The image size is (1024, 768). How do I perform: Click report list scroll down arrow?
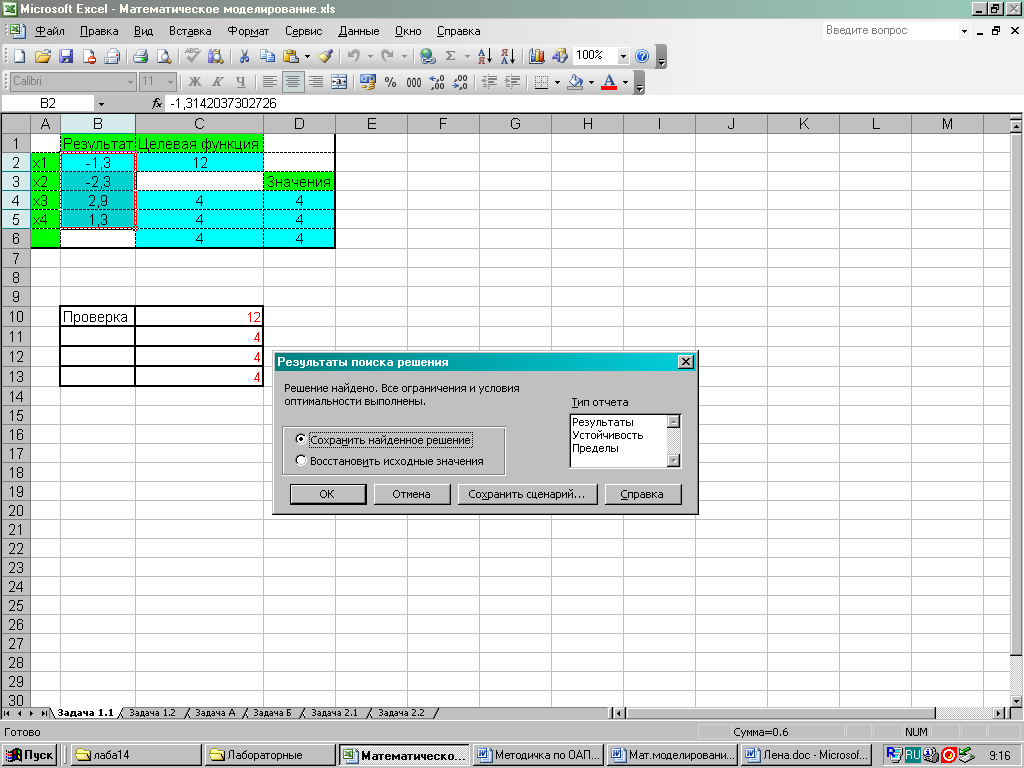coord(674,460)
